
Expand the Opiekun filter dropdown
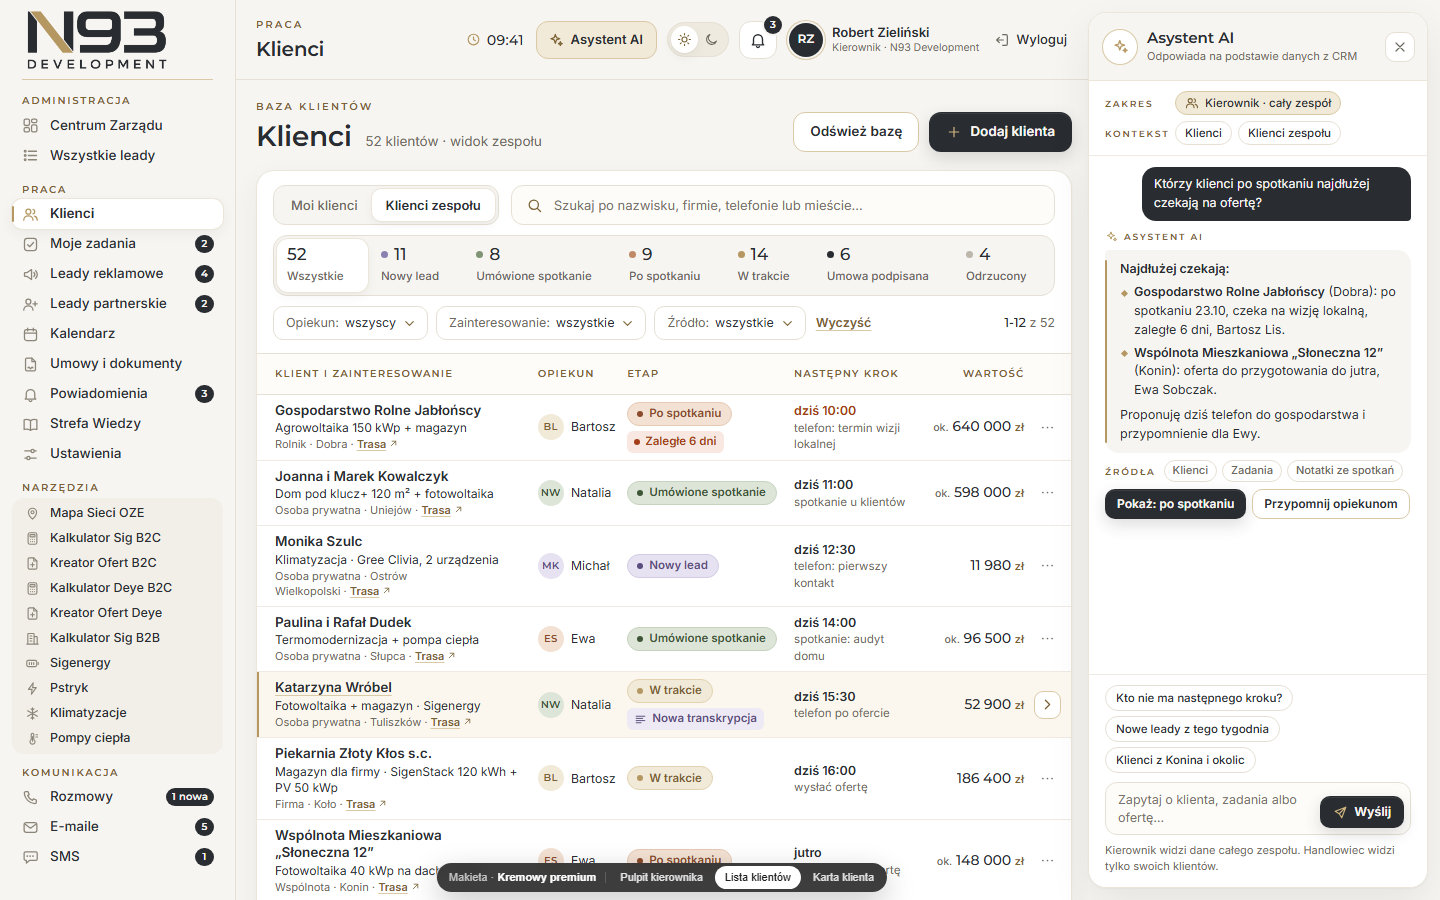point(350,323)
